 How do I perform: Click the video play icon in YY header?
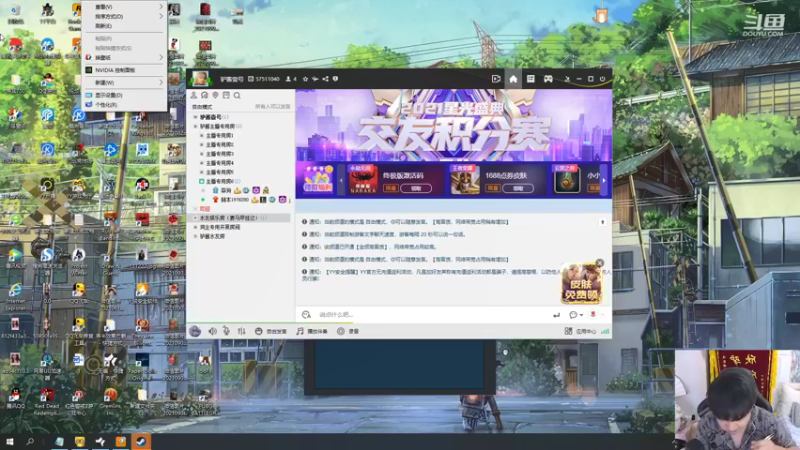tap(496, 79)
